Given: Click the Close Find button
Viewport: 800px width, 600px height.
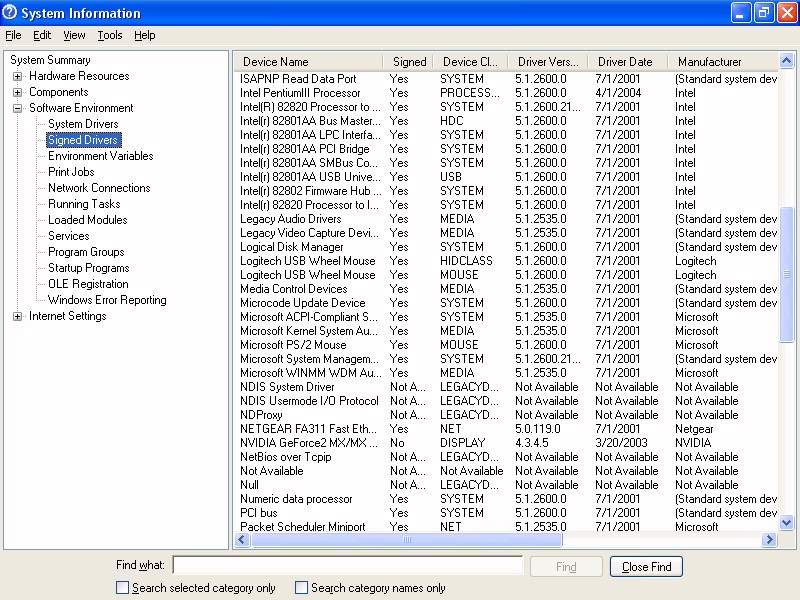Looking at the screenshot, I should click(646, 567).
